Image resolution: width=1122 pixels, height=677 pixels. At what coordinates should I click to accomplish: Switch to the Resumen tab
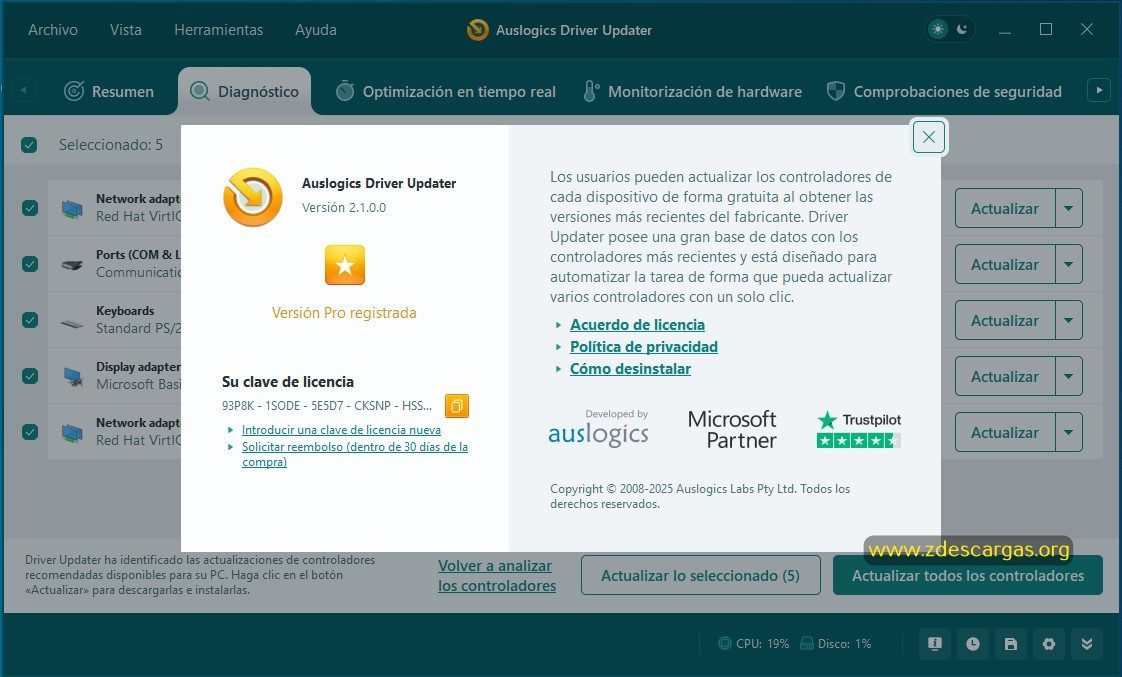click(109, 92)
